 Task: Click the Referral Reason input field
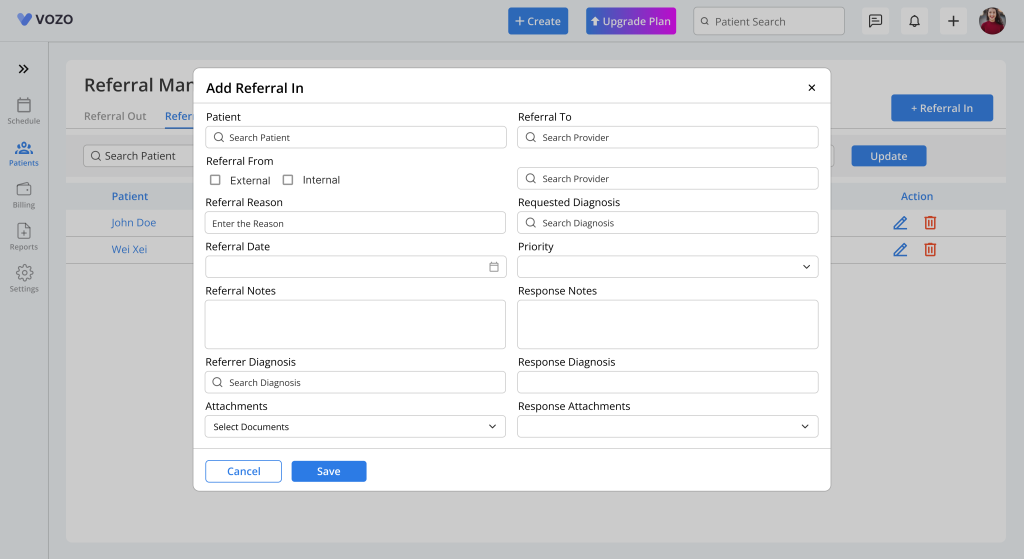pos(355,223)
